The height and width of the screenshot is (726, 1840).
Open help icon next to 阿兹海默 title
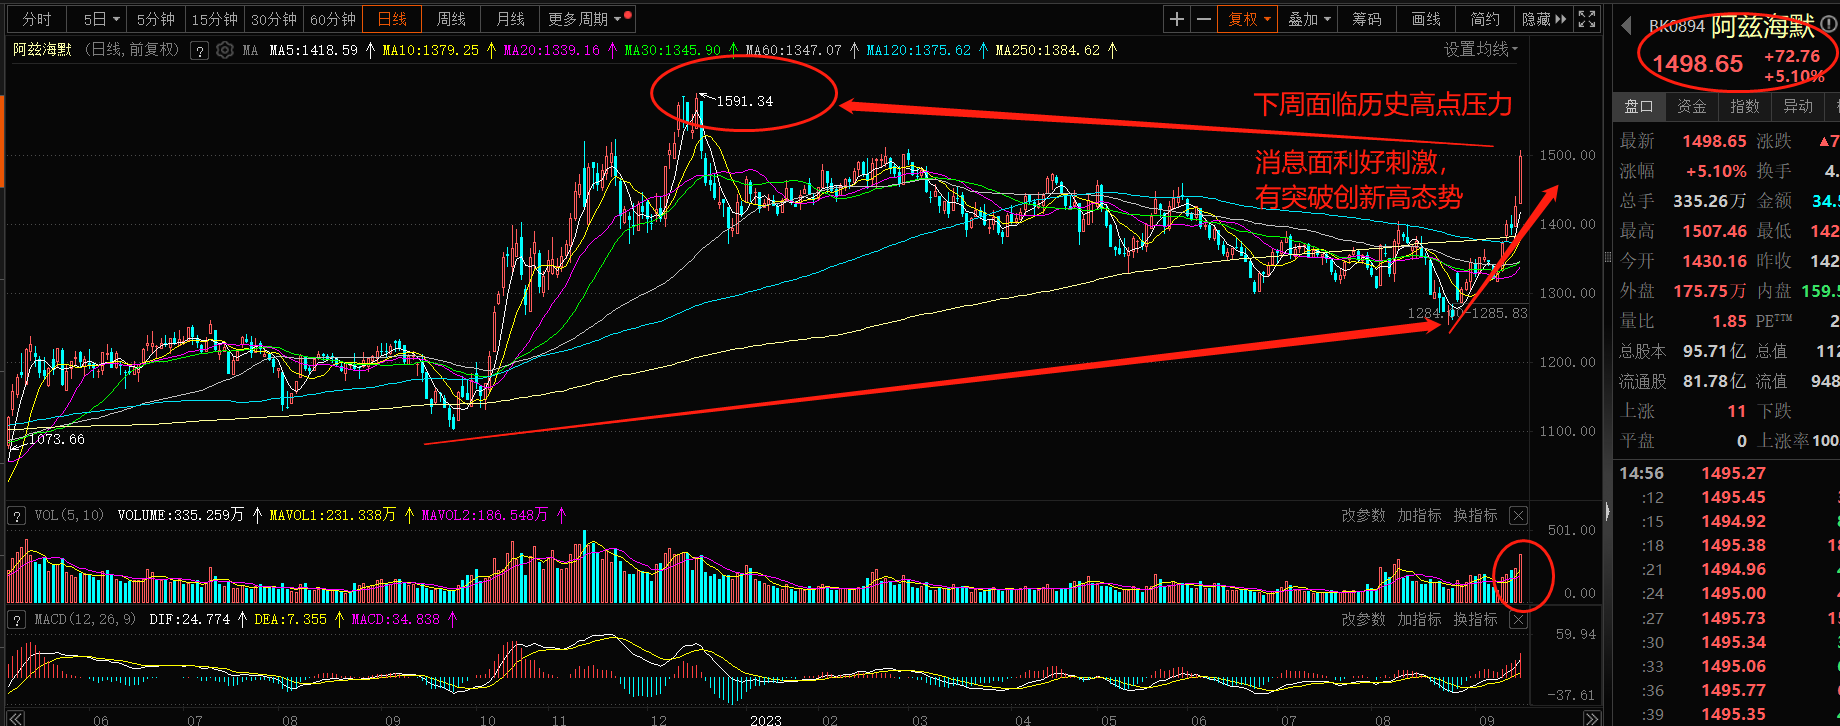coord(199,50)
